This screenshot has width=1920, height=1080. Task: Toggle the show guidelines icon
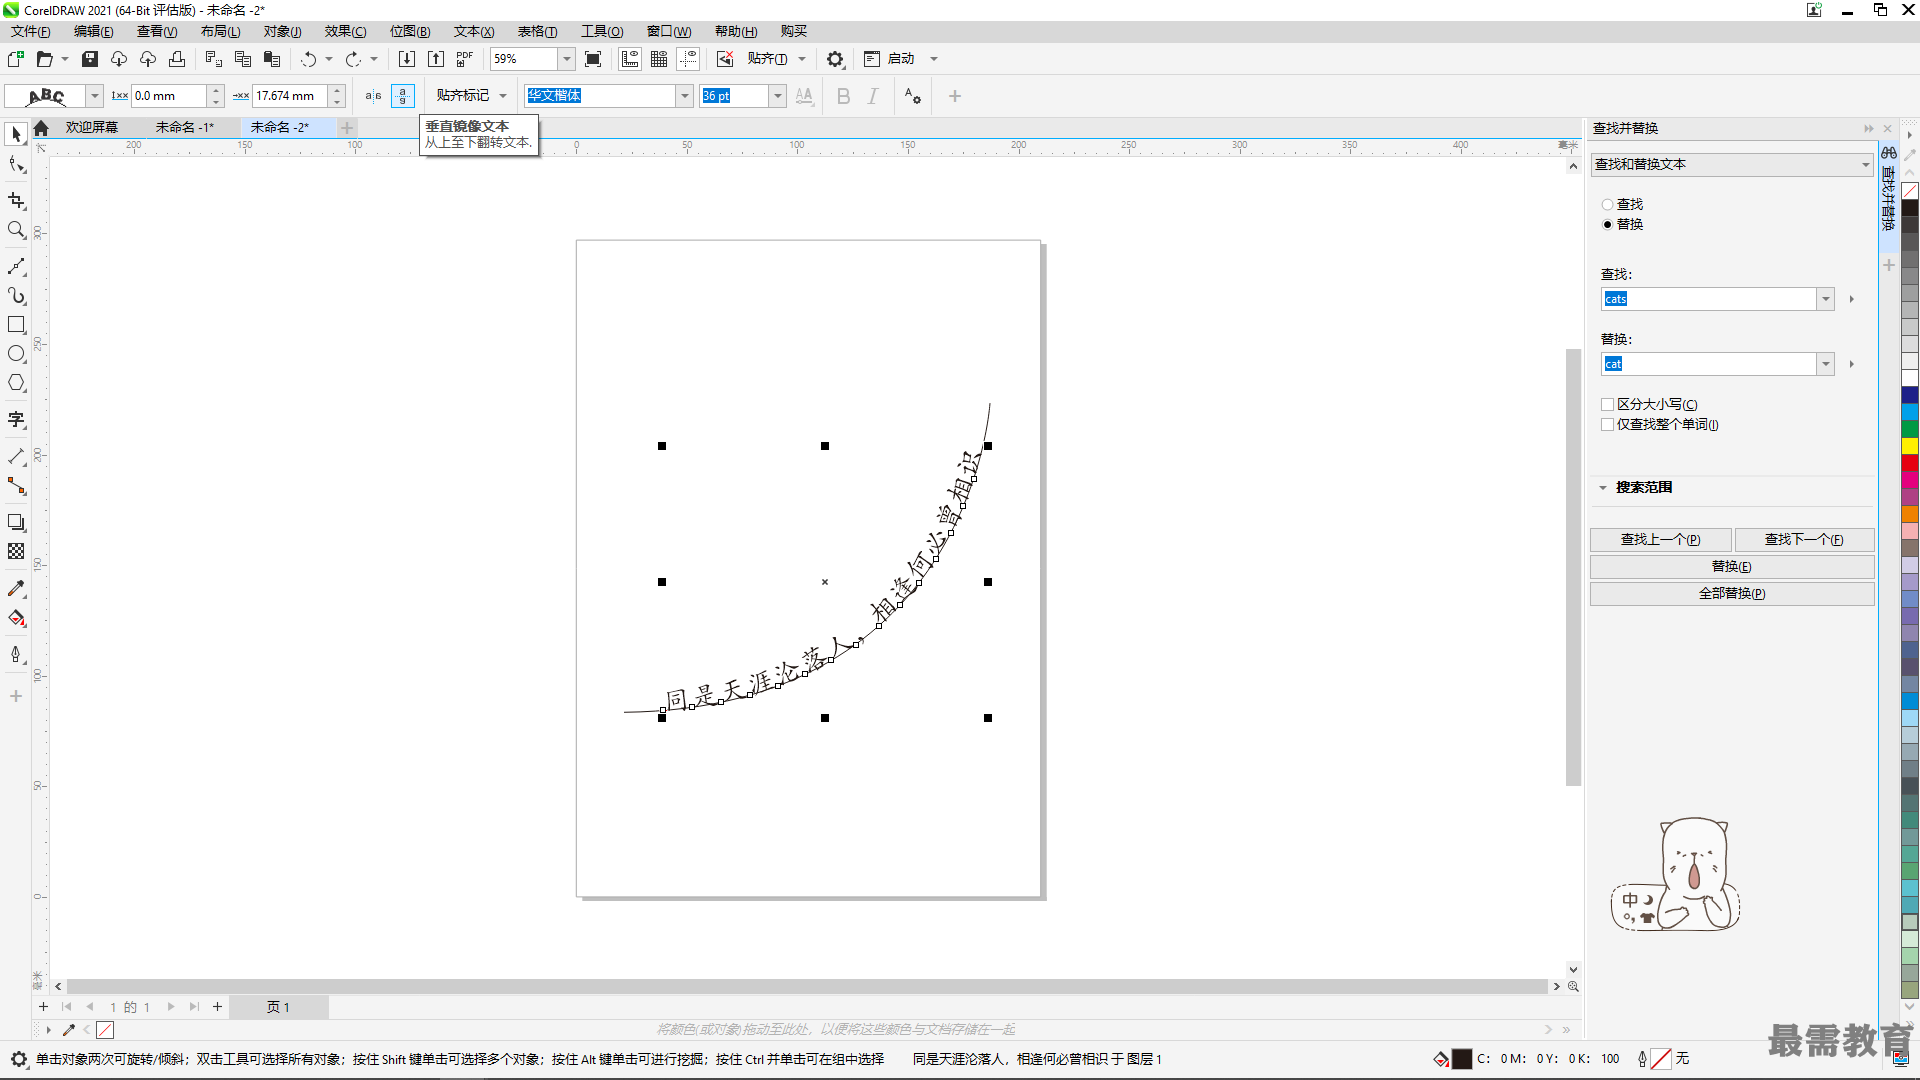[688, 59]
